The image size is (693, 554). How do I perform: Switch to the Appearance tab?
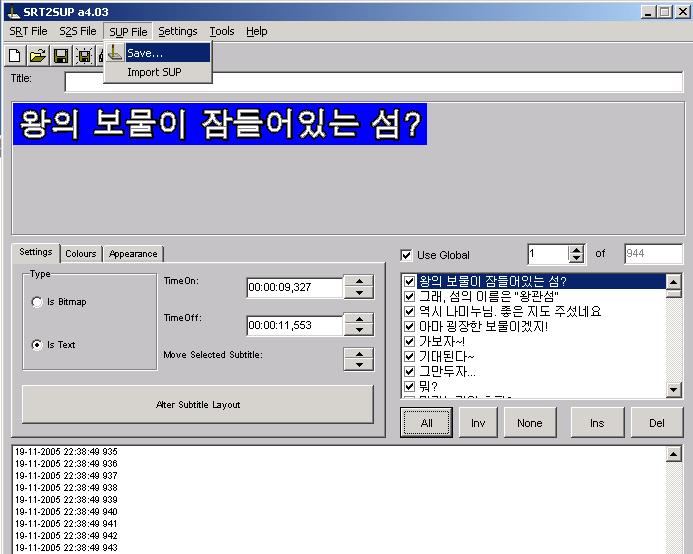point(133,254)
